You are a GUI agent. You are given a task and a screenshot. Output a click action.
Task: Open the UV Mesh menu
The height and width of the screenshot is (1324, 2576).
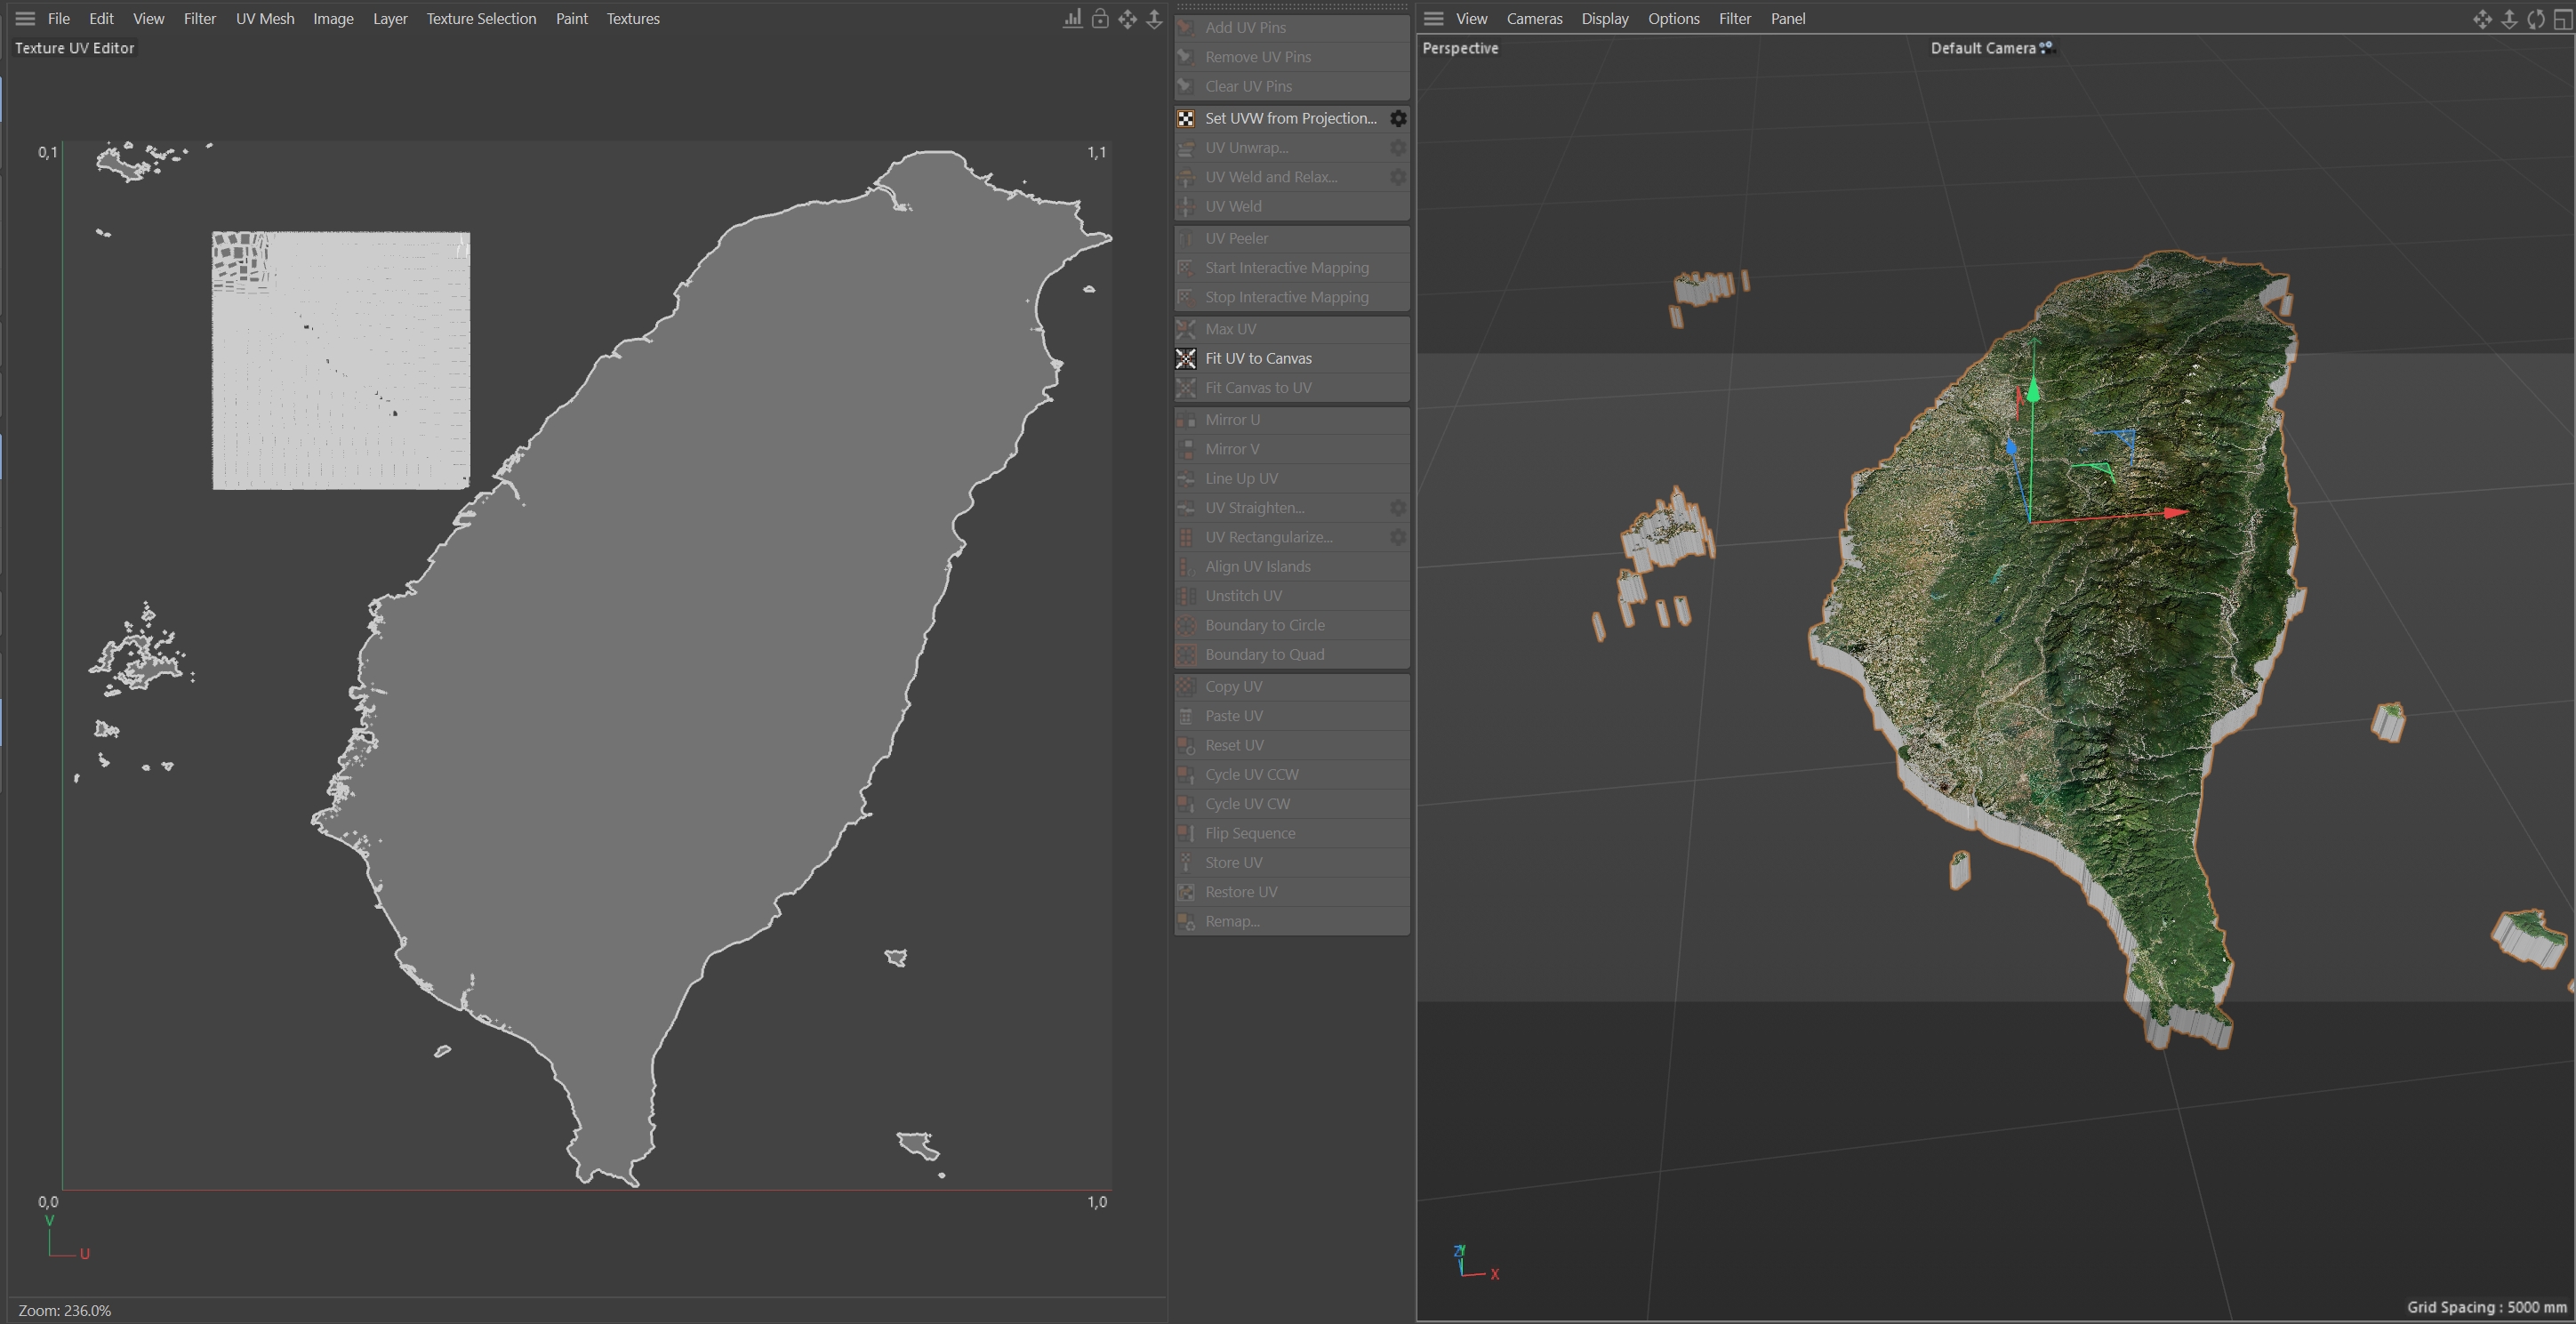(265, 19)
